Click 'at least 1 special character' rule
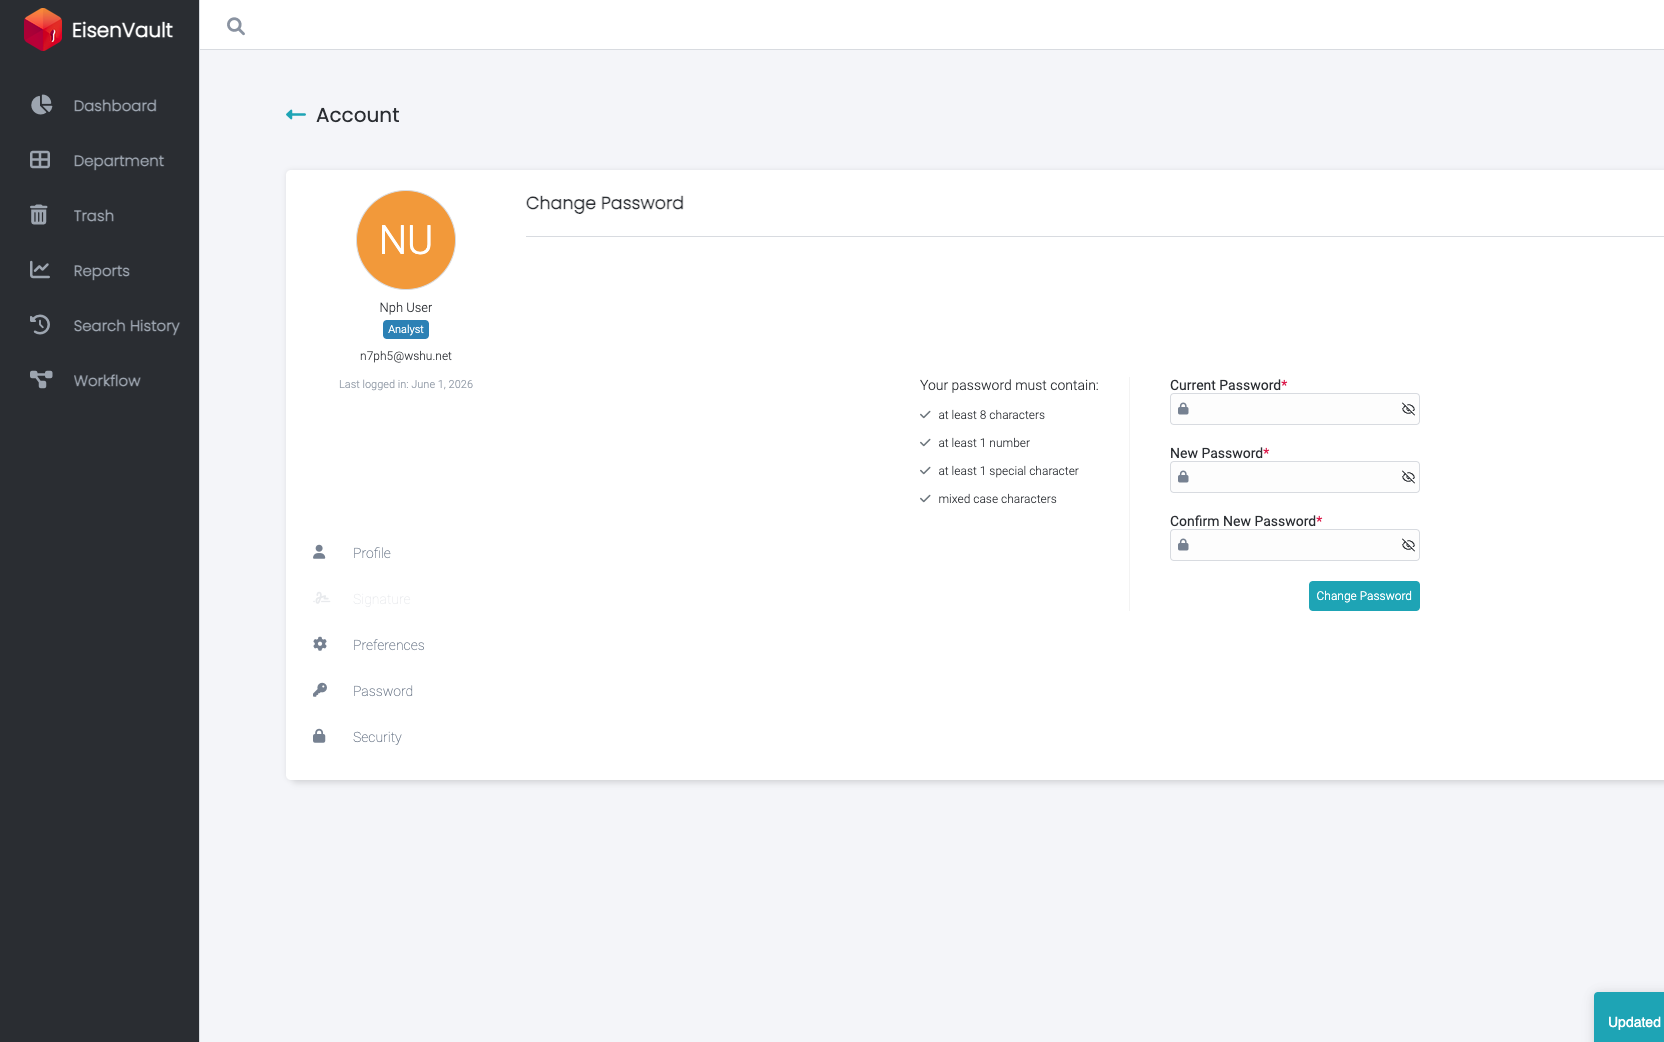 pyautogui.click(x=1008, y=471)
